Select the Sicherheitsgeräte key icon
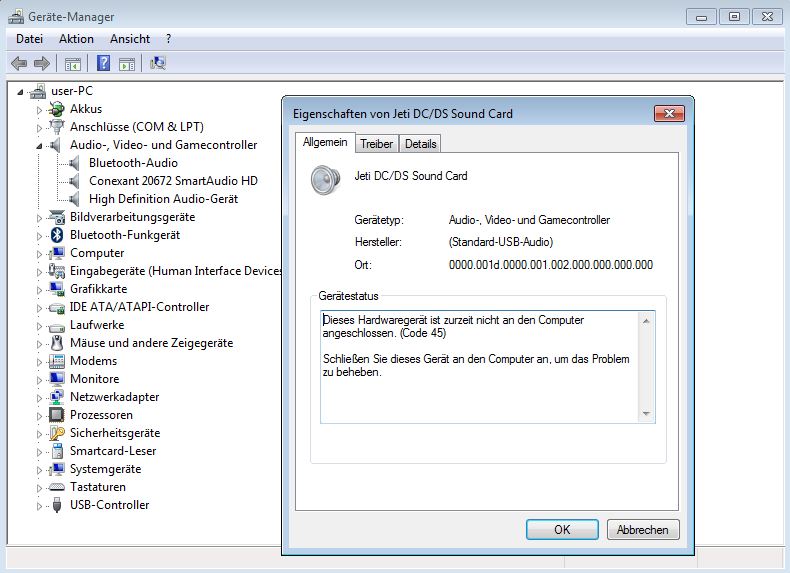 pyautogui.click(x=58, y=433)
